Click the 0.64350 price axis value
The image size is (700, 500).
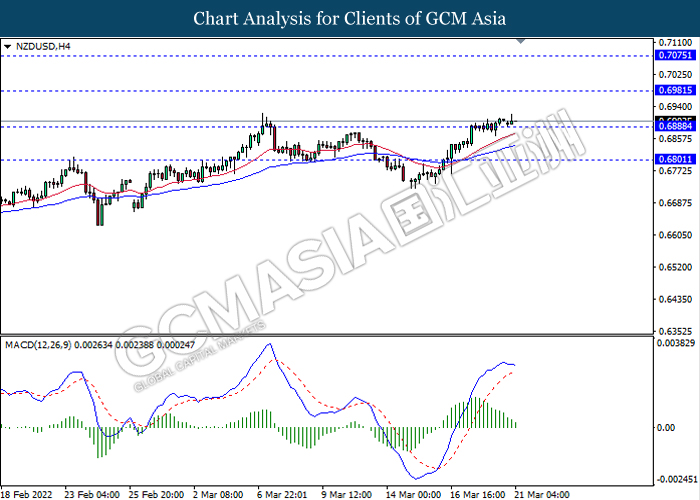click(675, 299)
